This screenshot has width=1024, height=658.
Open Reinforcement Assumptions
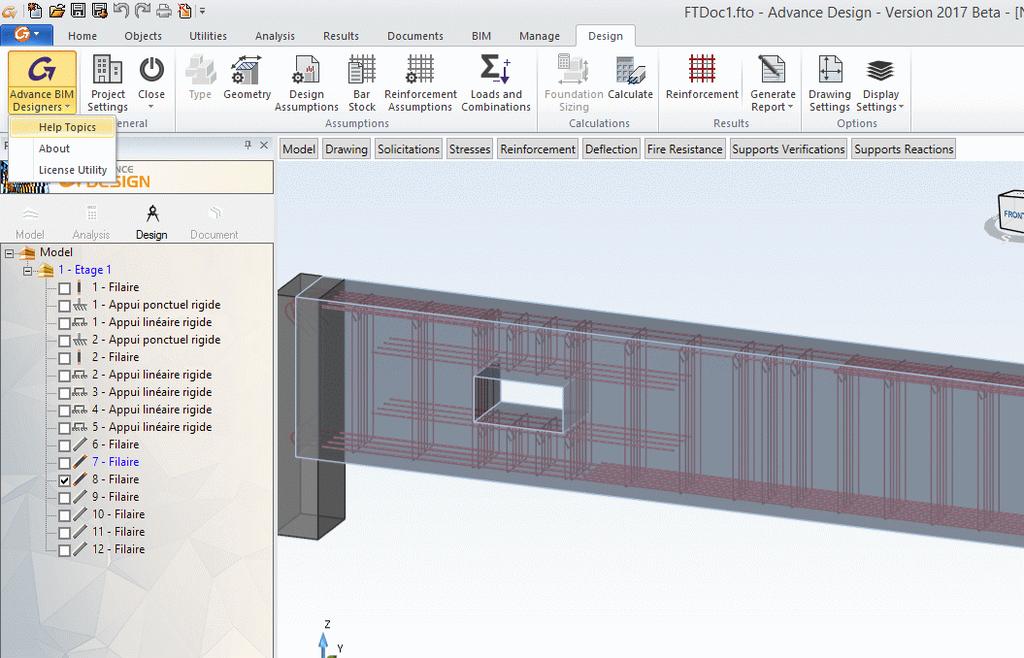coord(420,82)
